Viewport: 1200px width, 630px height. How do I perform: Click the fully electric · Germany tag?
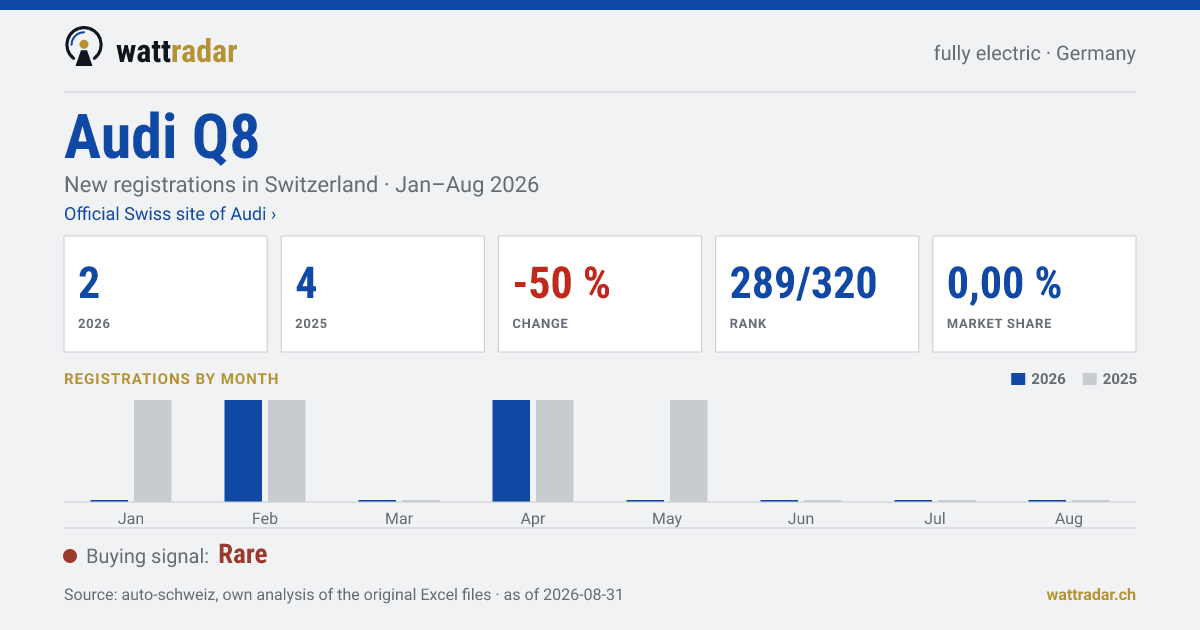1035,53
